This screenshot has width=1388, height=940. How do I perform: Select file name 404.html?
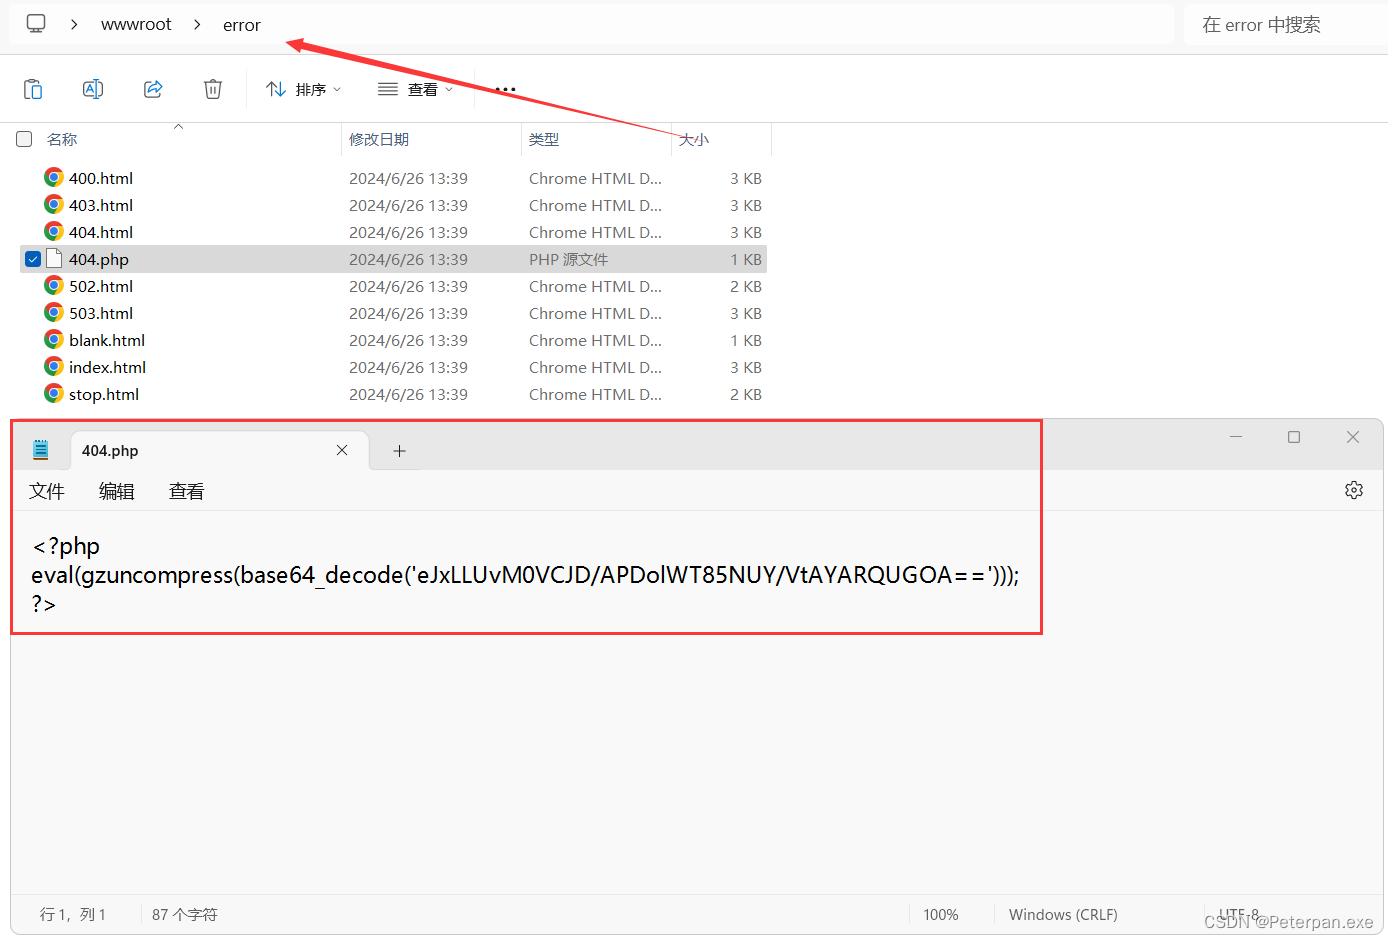(x=101, y=232)
